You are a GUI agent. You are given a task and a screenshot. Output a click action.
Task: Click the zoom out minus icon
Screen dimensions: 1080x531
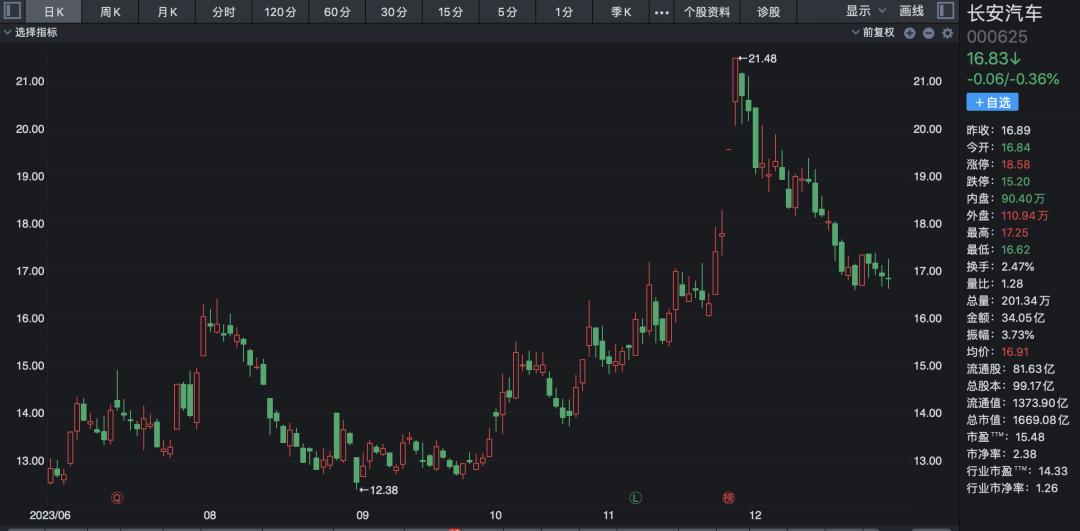point(928,33)
